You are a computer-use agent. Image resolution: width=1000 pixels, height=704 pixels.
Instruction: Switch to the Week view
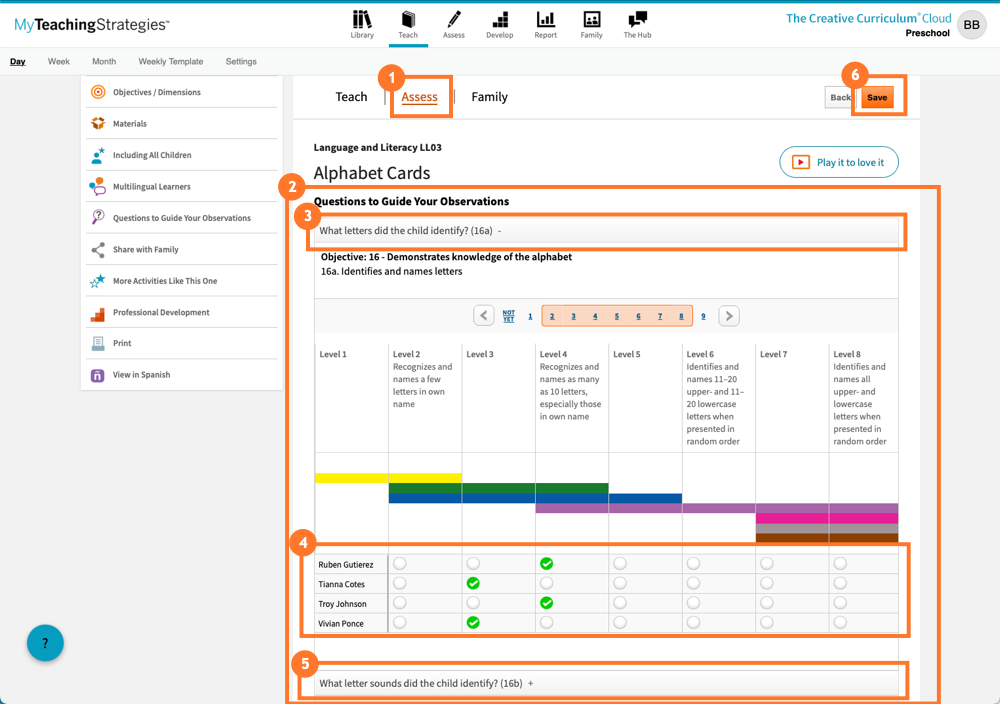coord(58,61)
